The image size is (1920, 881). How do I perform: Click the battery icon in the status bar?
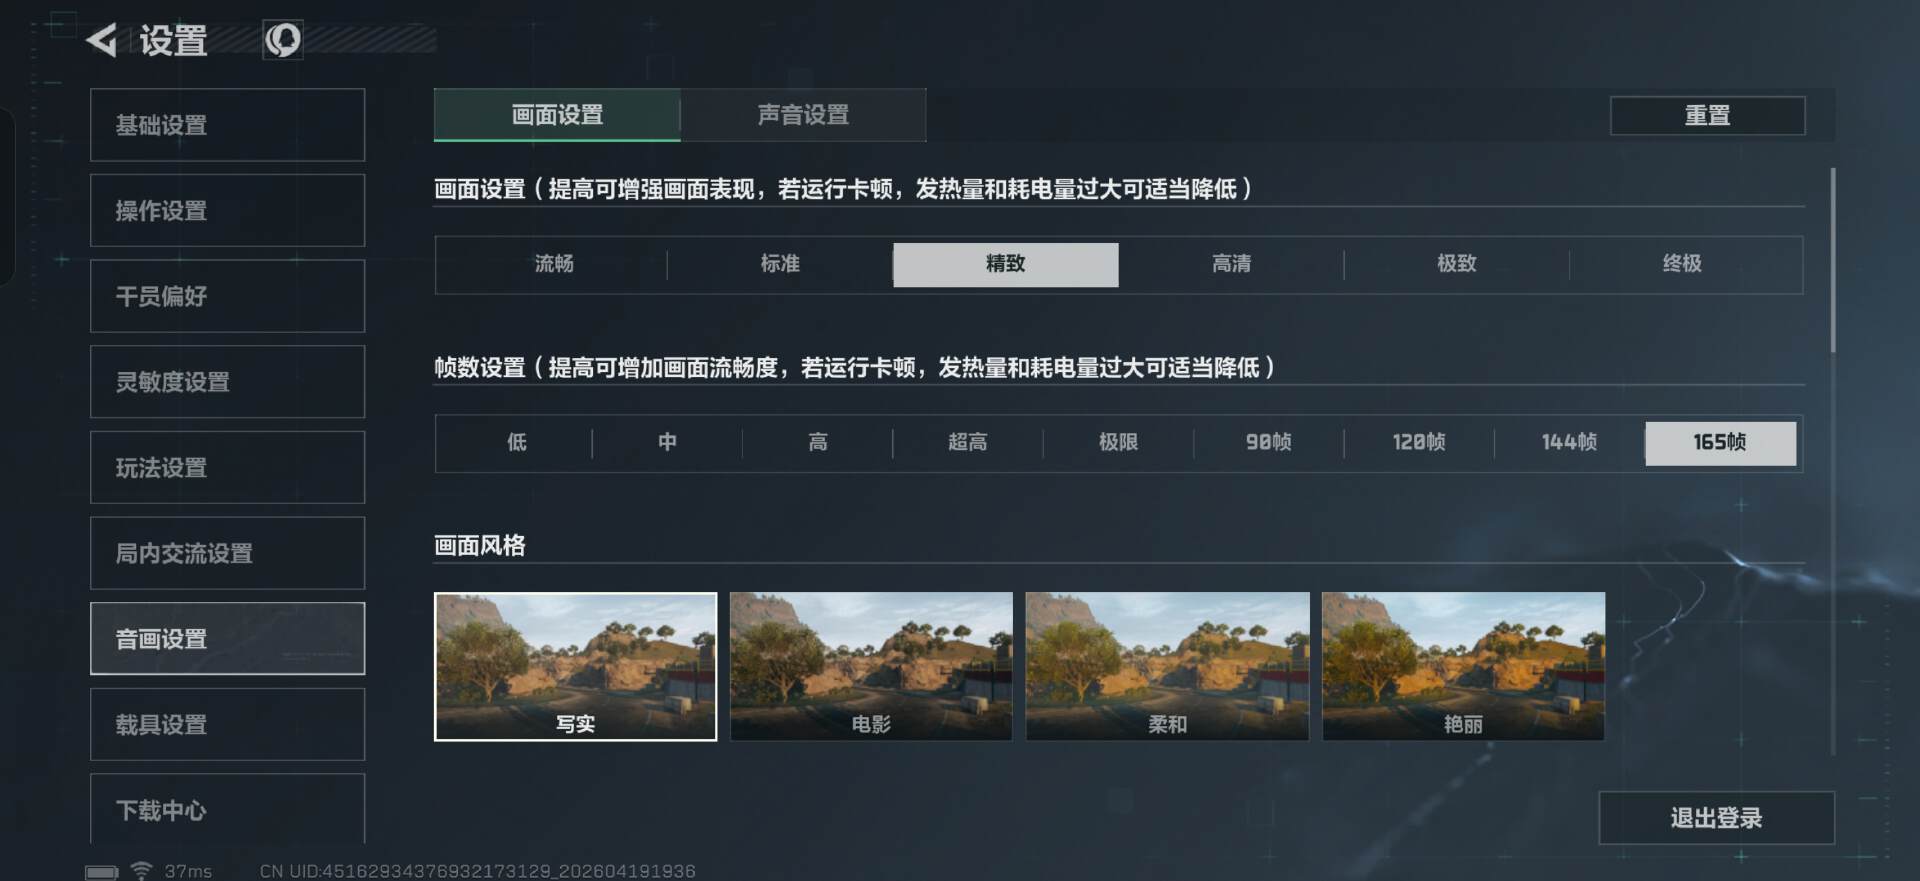pos(102,872)
